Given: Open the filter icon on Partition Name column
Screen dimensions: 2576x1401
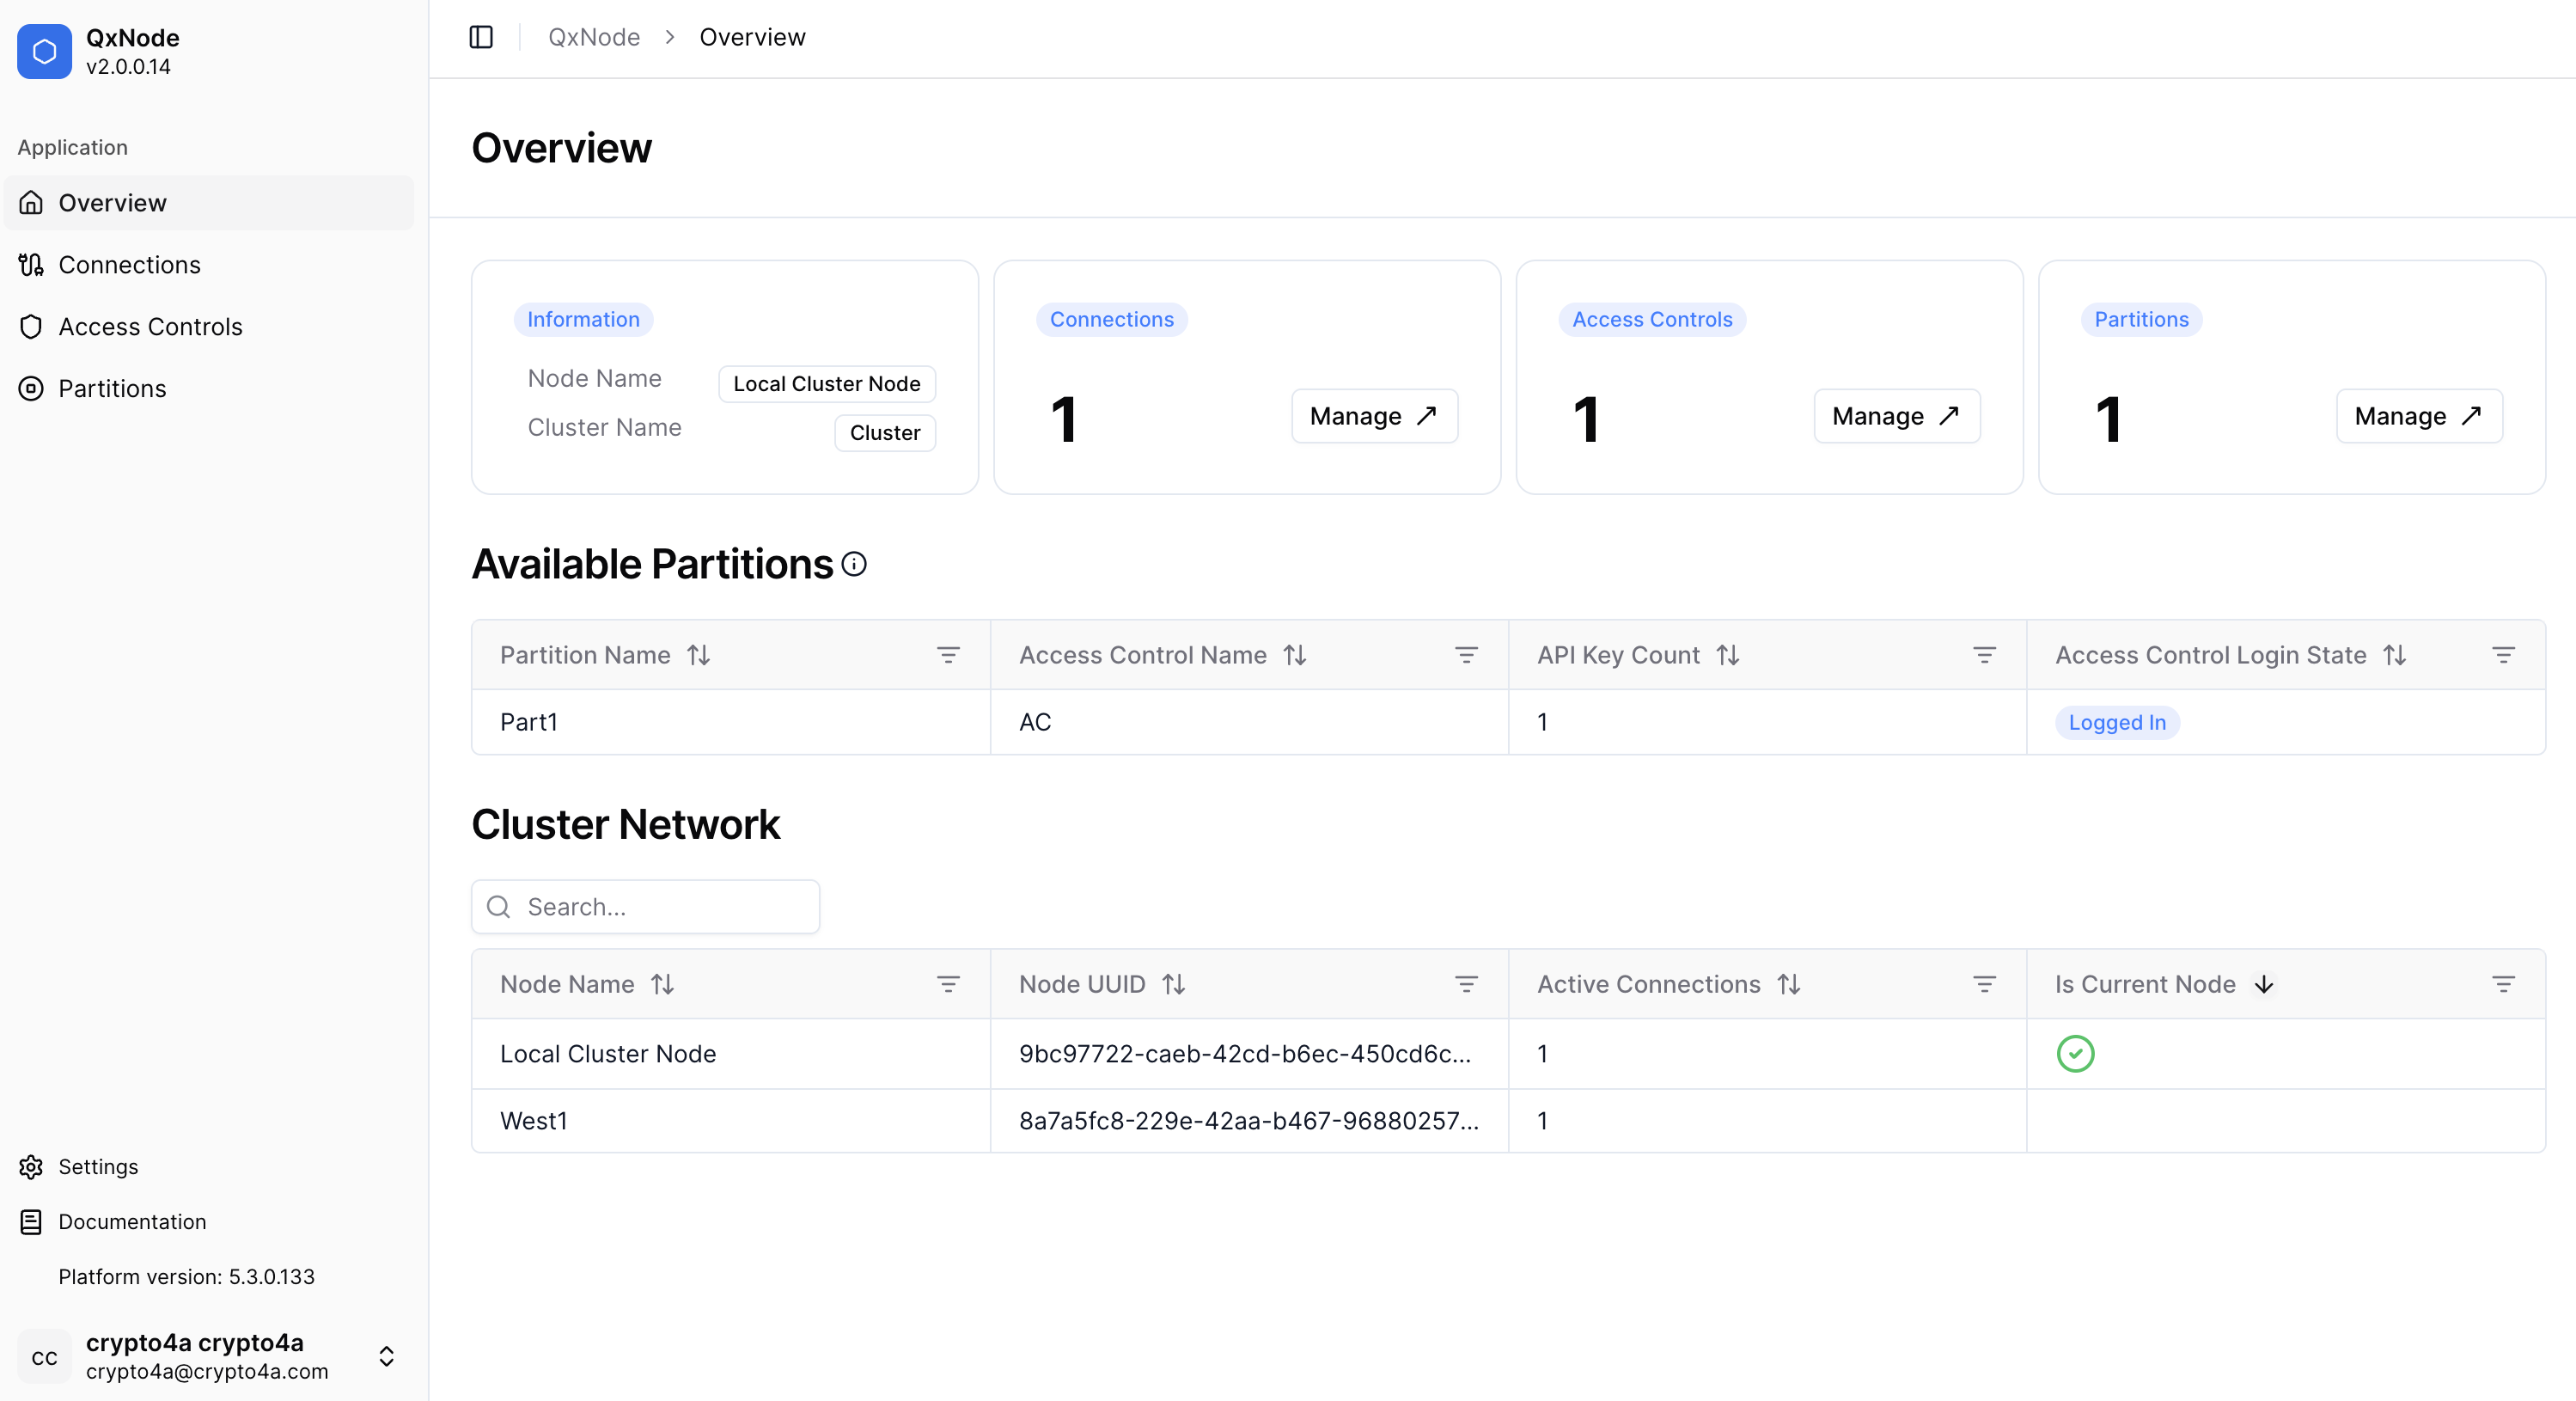Looking at the screenshot, I should pos(948,655).
